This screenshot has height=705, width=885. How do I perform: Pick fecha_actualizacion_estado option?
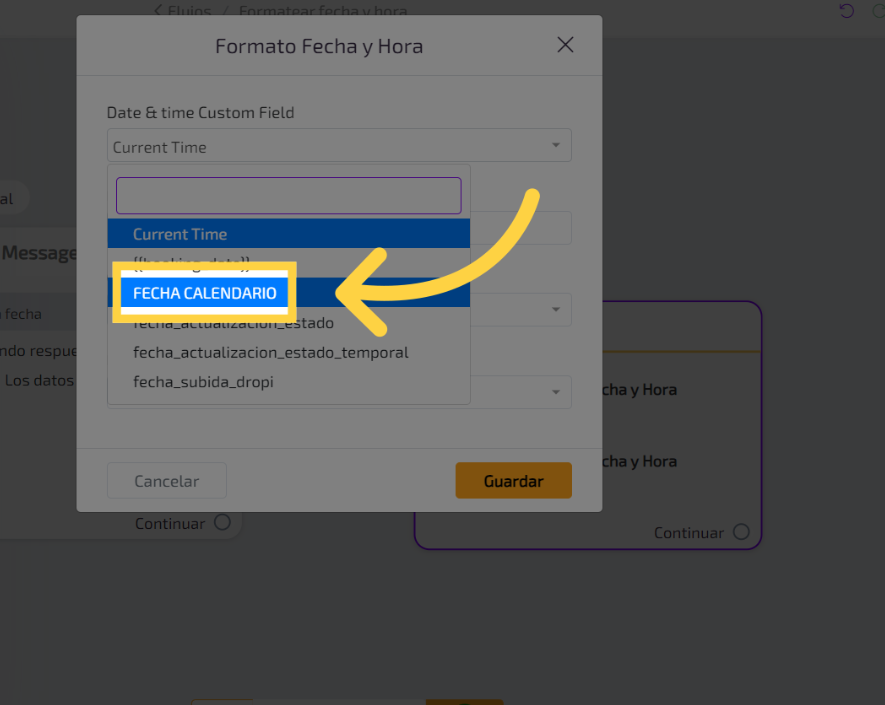234,324
